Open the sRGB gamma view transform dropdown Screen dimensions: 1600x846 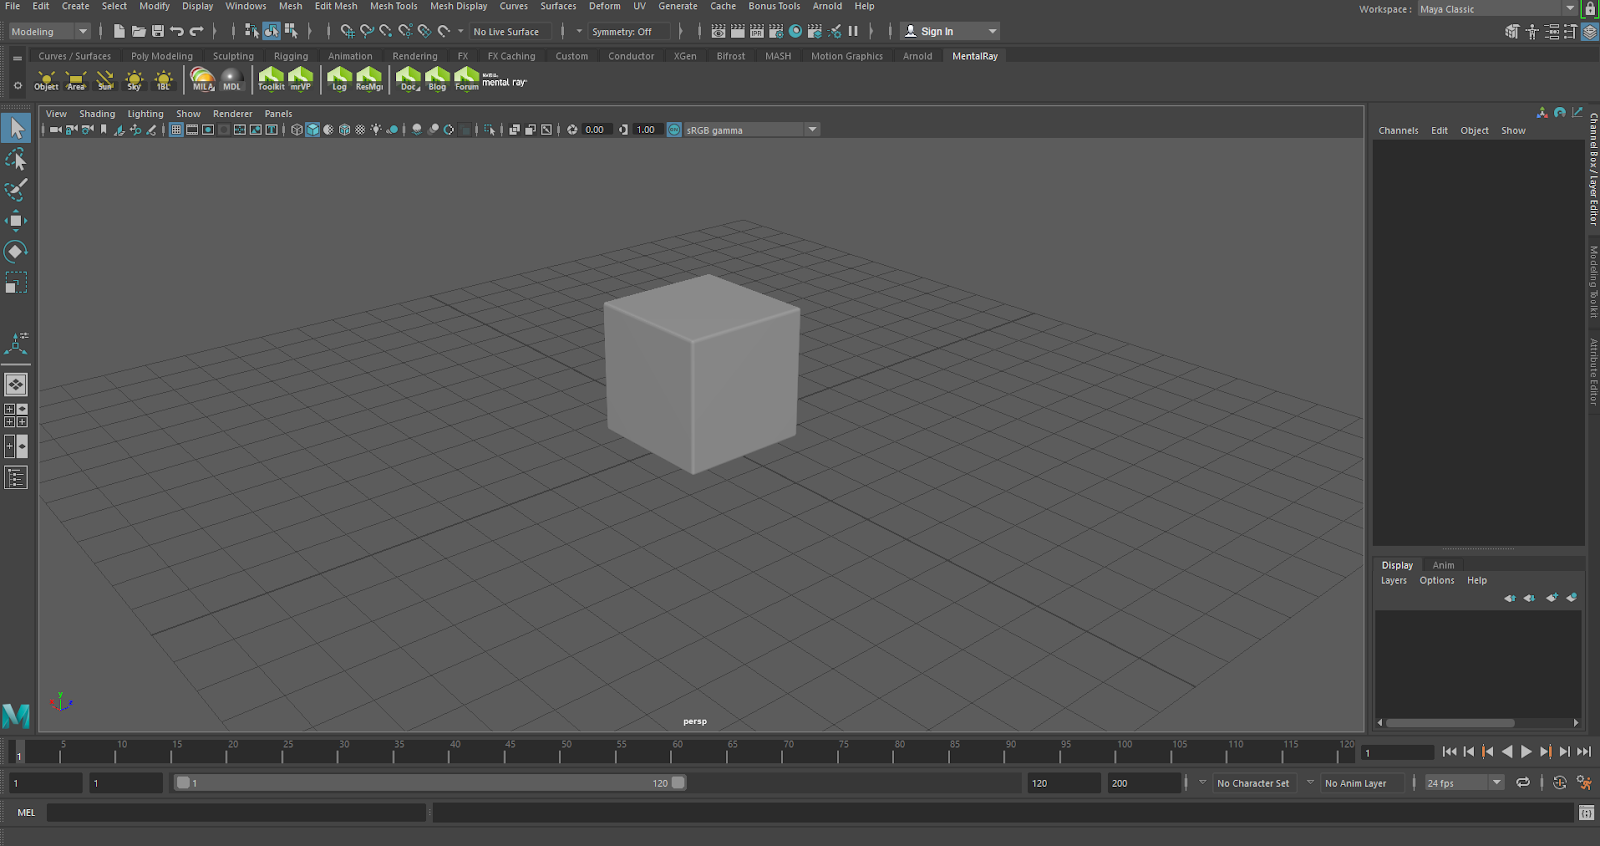(751, 130)
